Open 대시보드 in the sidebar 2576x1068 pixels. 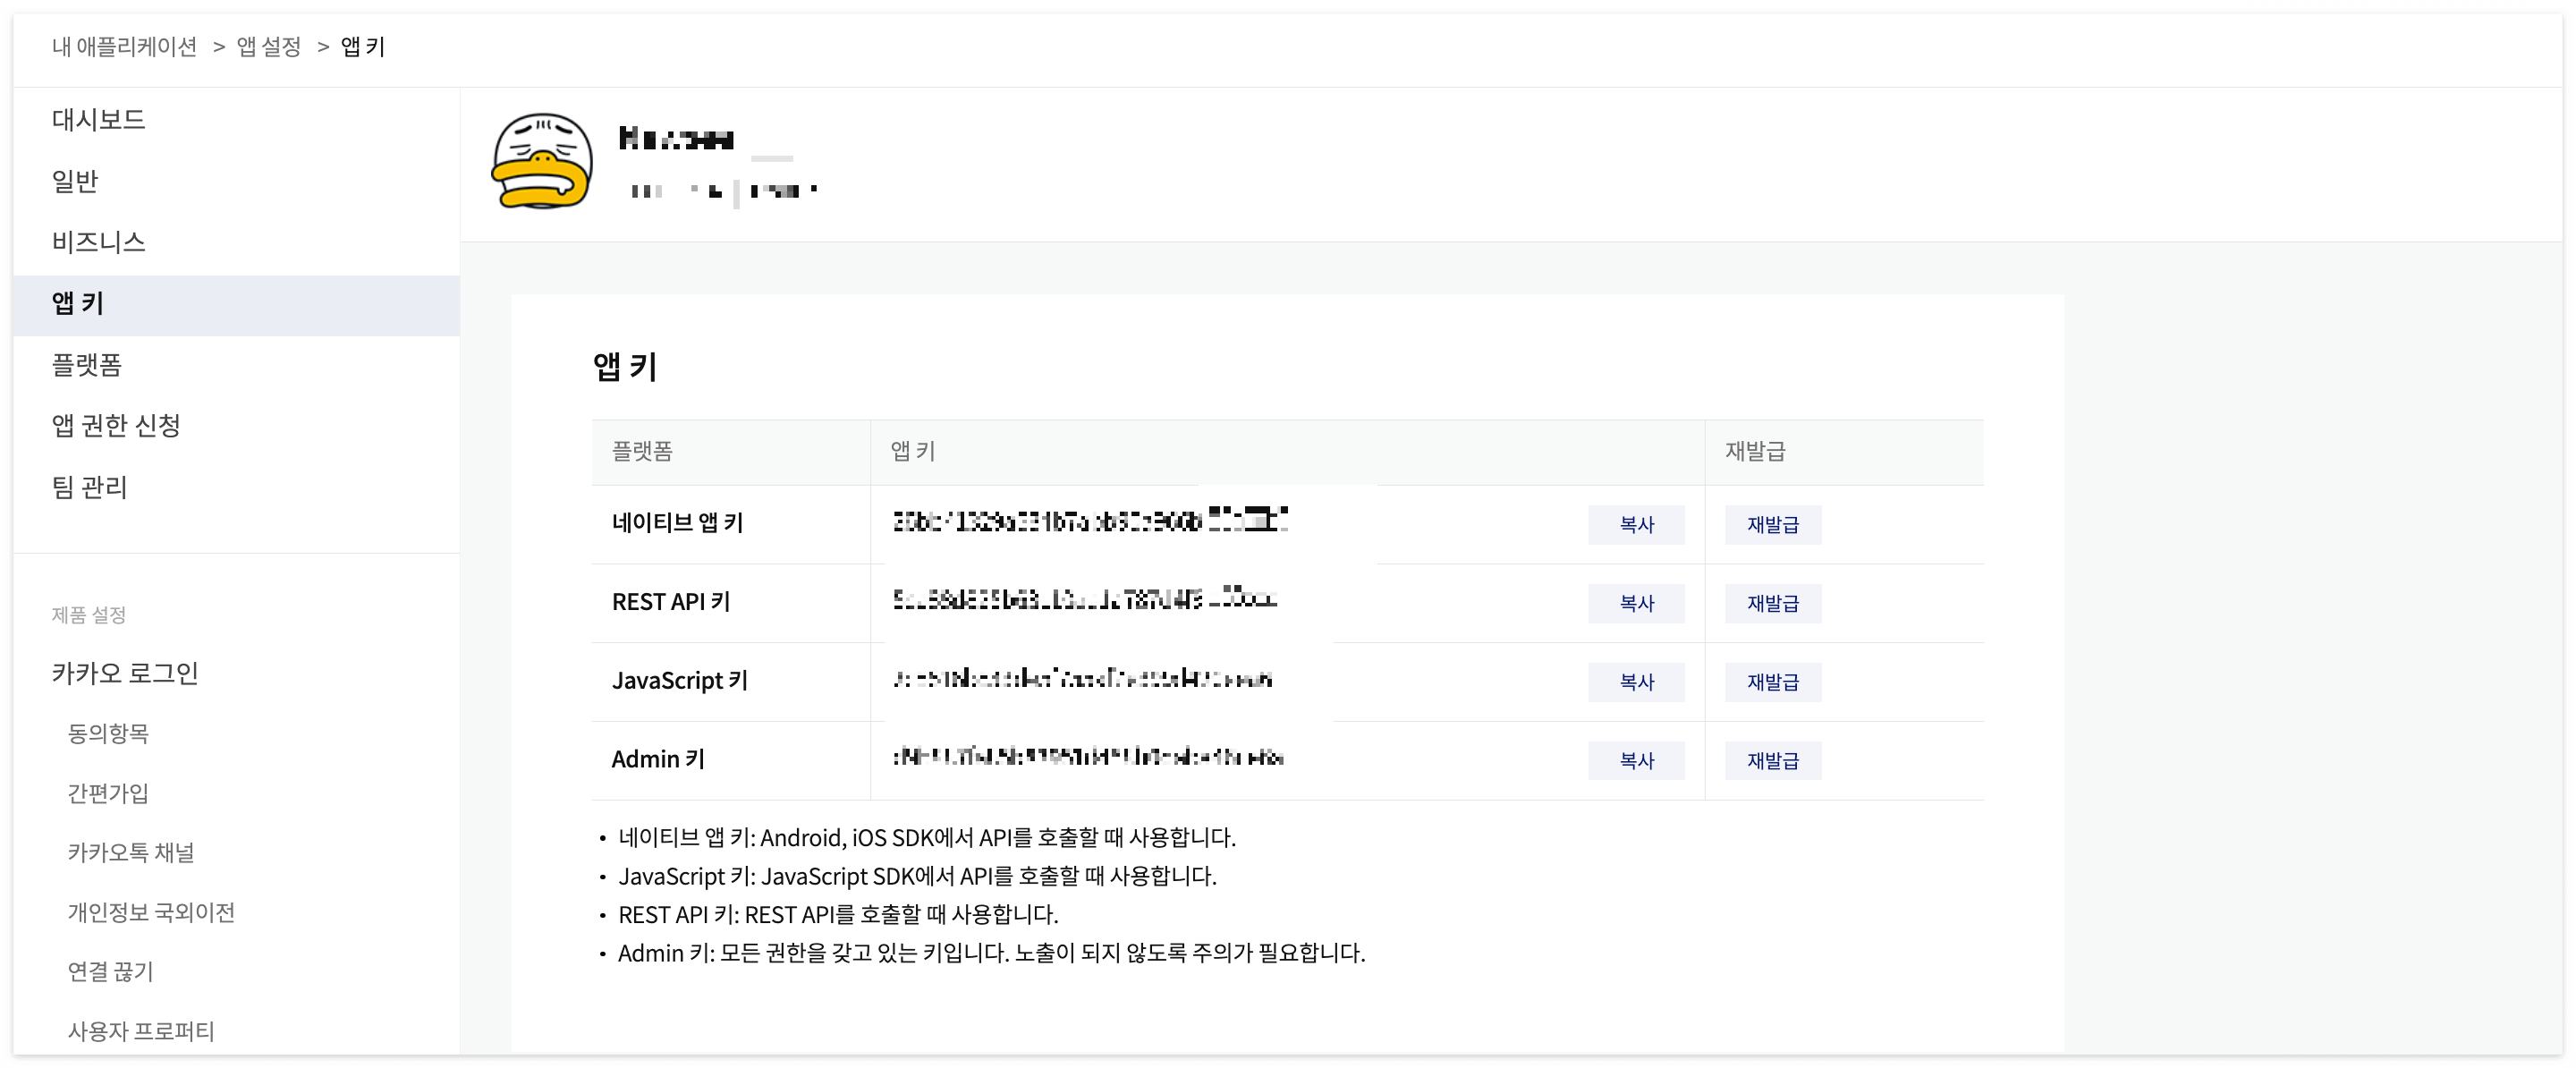(98, 120)
